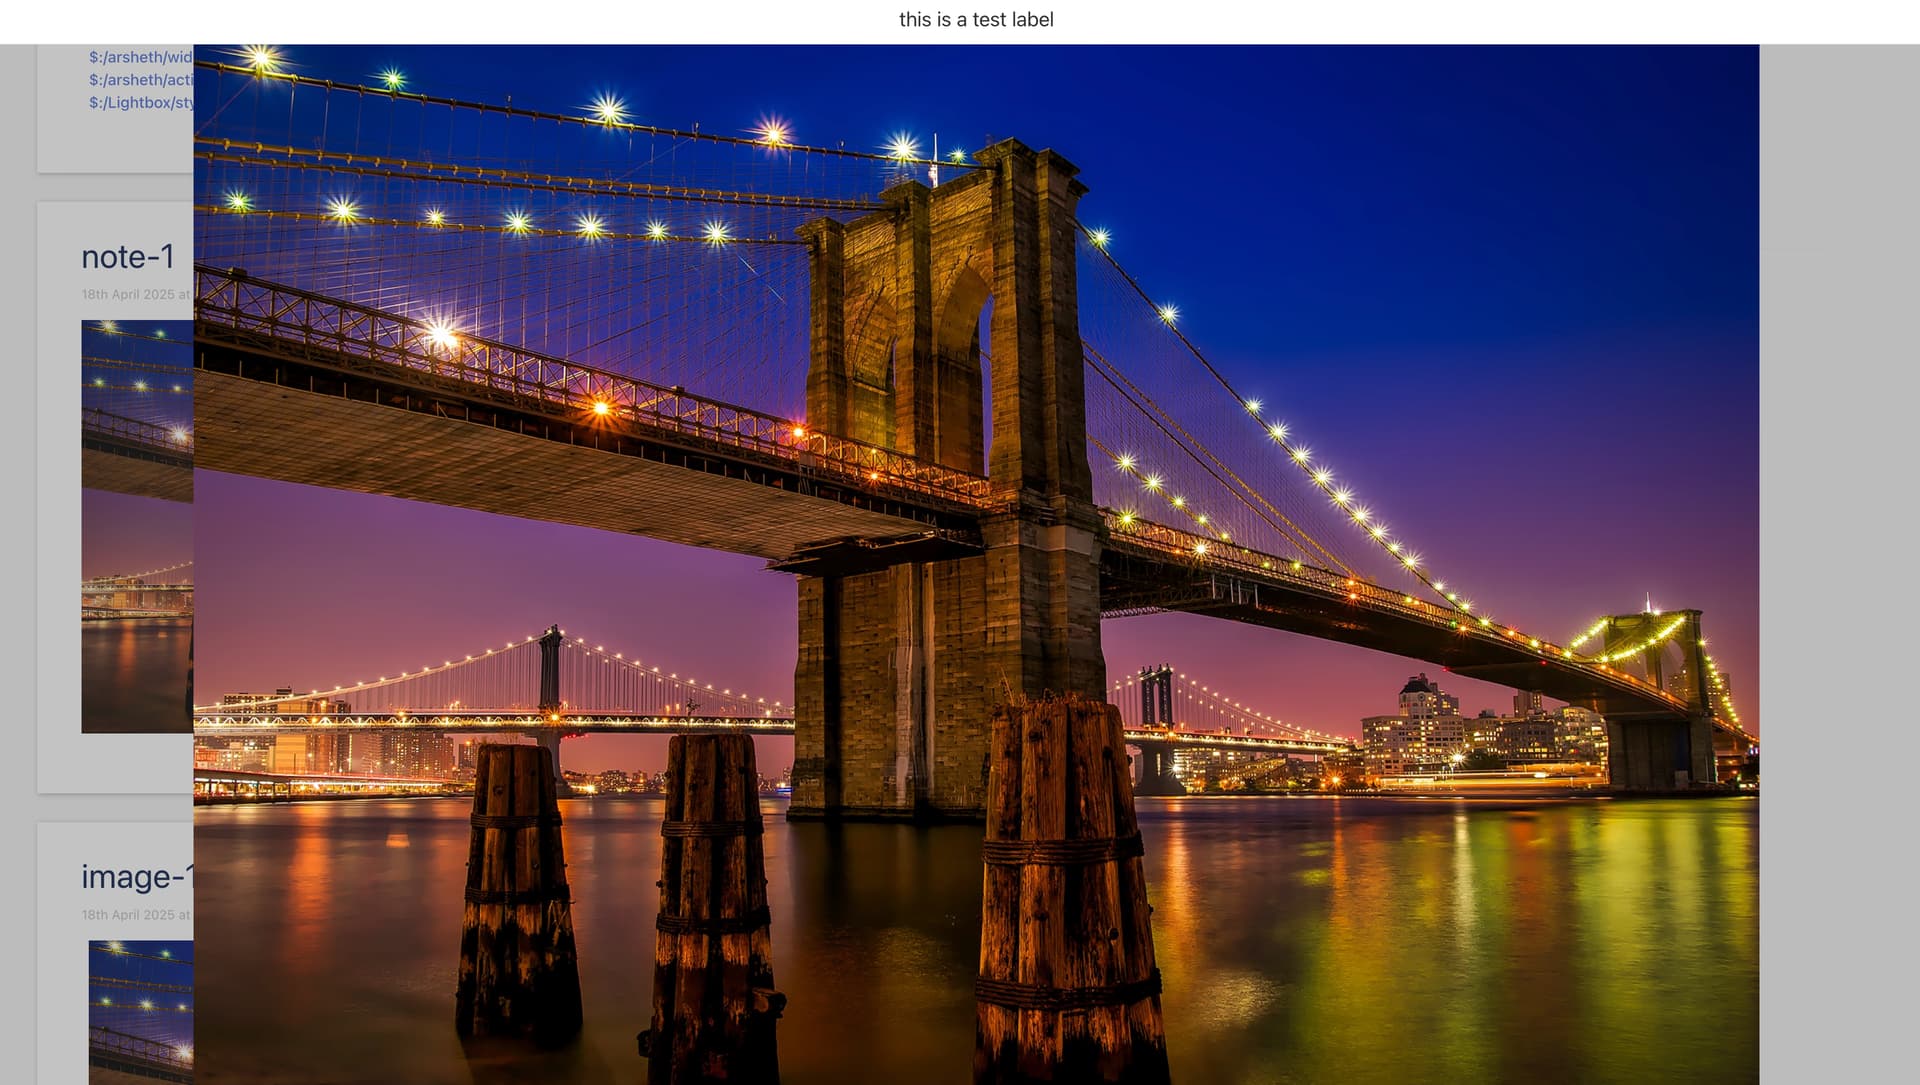Click the 'this is a test label' caption

[x=976, y=20]
